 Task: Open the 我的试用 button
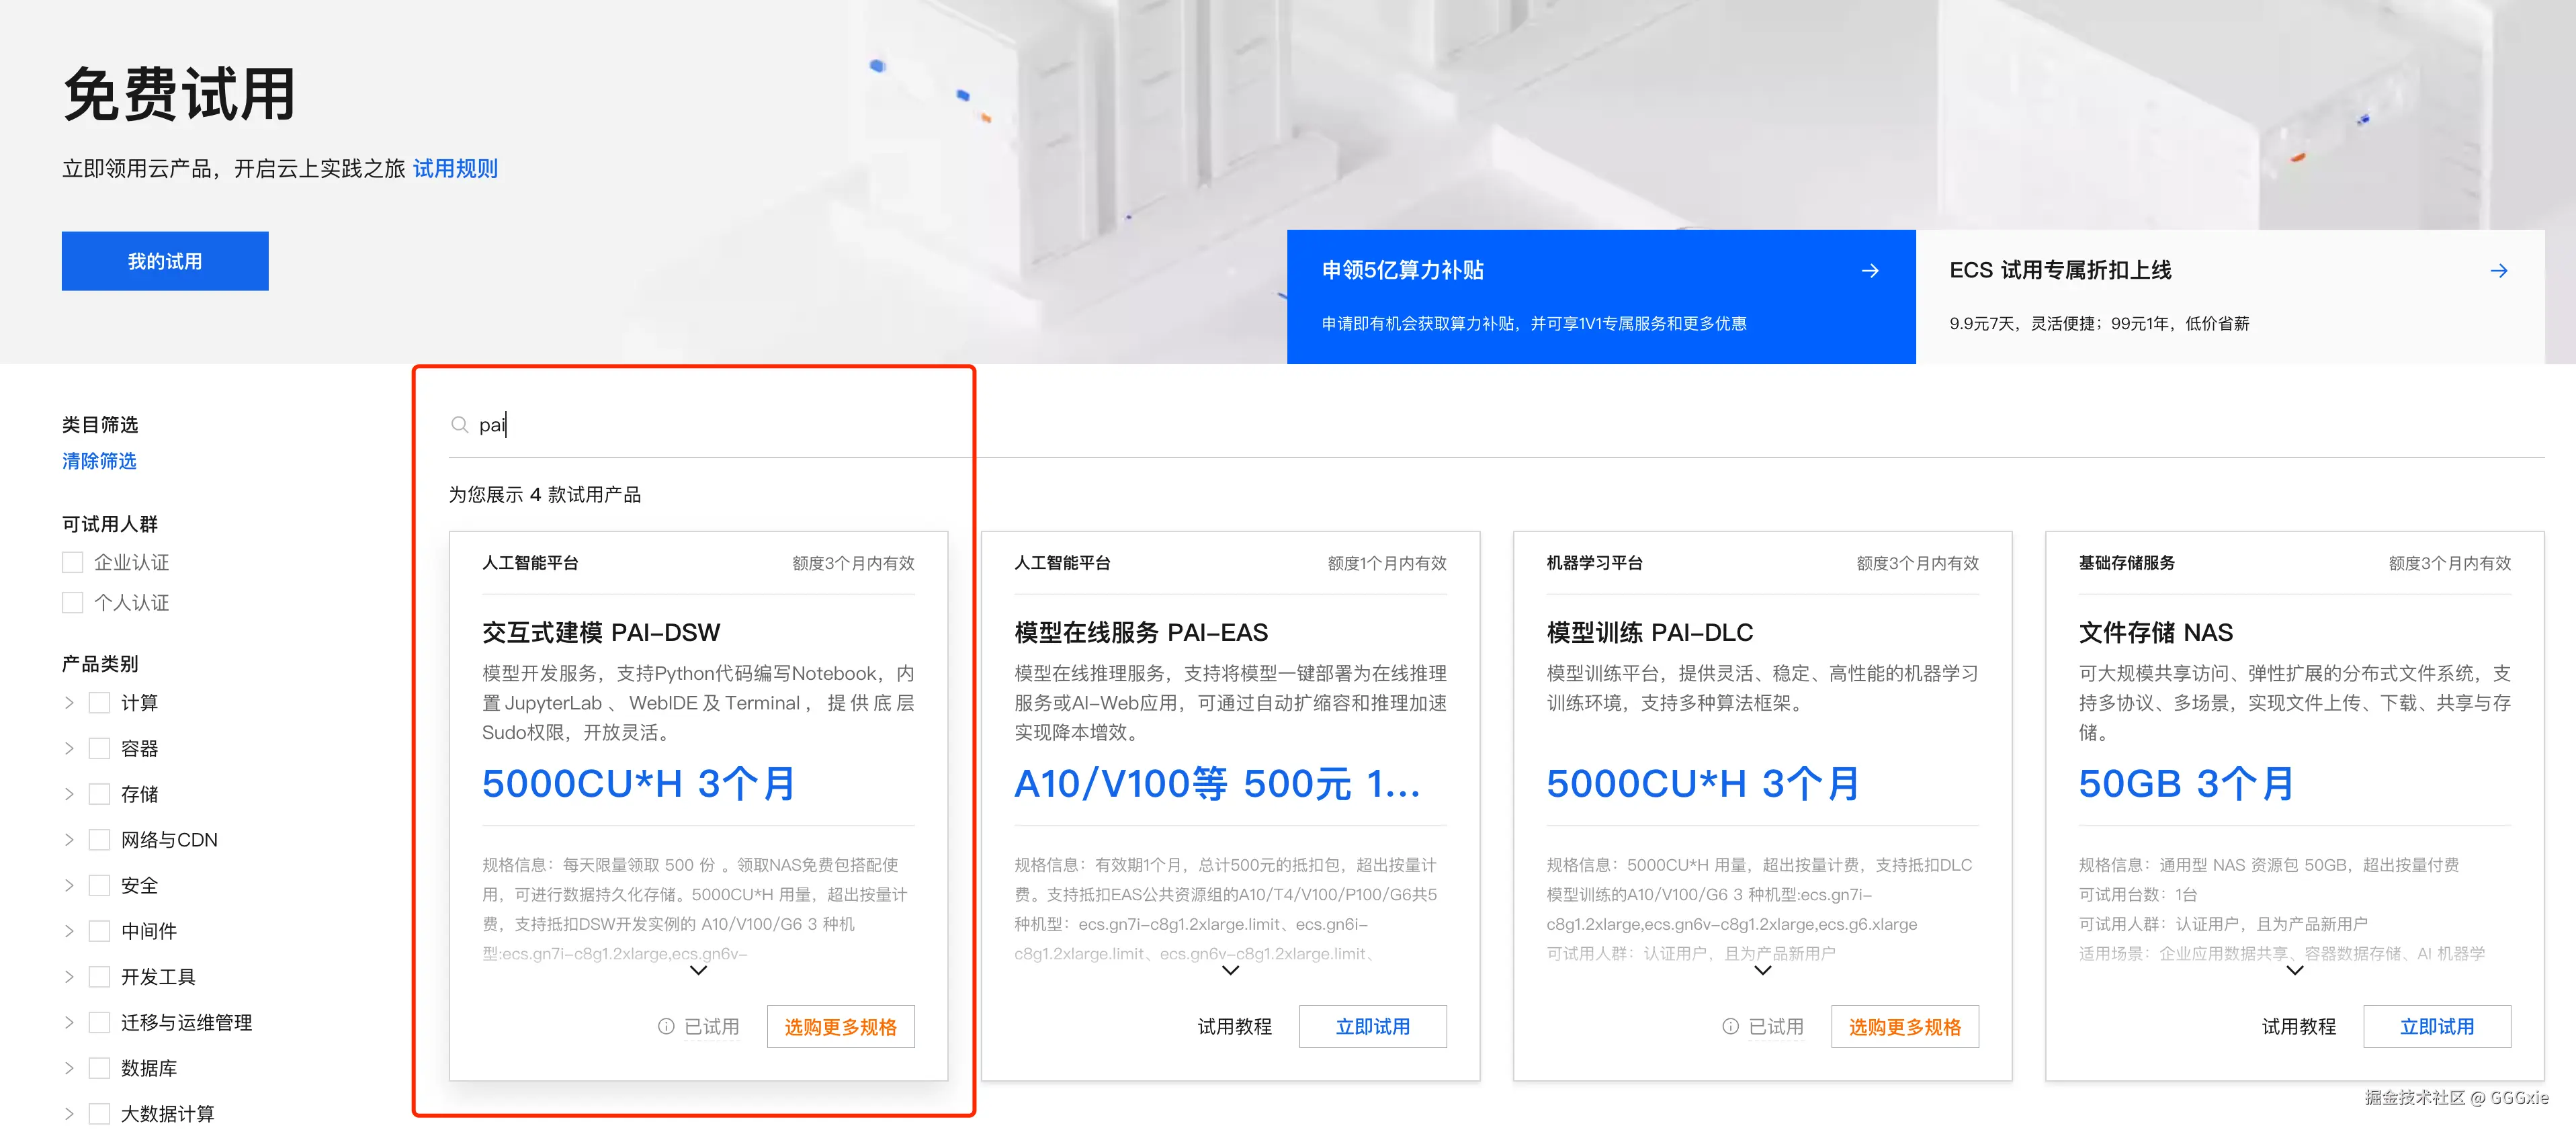click(x=165, y=261)
